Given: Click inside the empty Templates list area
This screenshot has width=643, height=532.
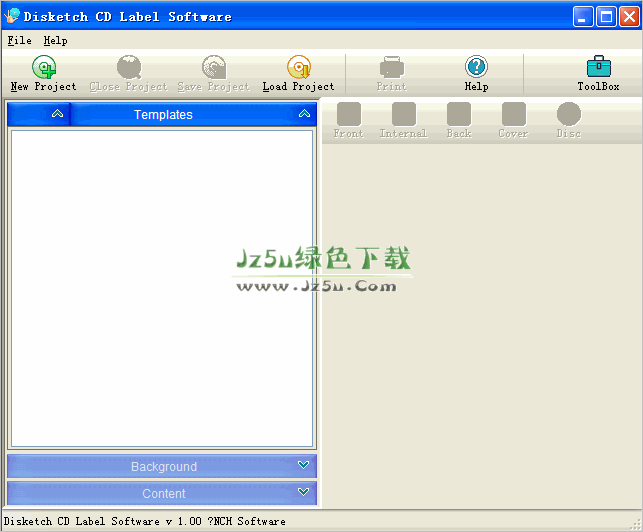Looking at the screenshot, I should pos(162,288).
